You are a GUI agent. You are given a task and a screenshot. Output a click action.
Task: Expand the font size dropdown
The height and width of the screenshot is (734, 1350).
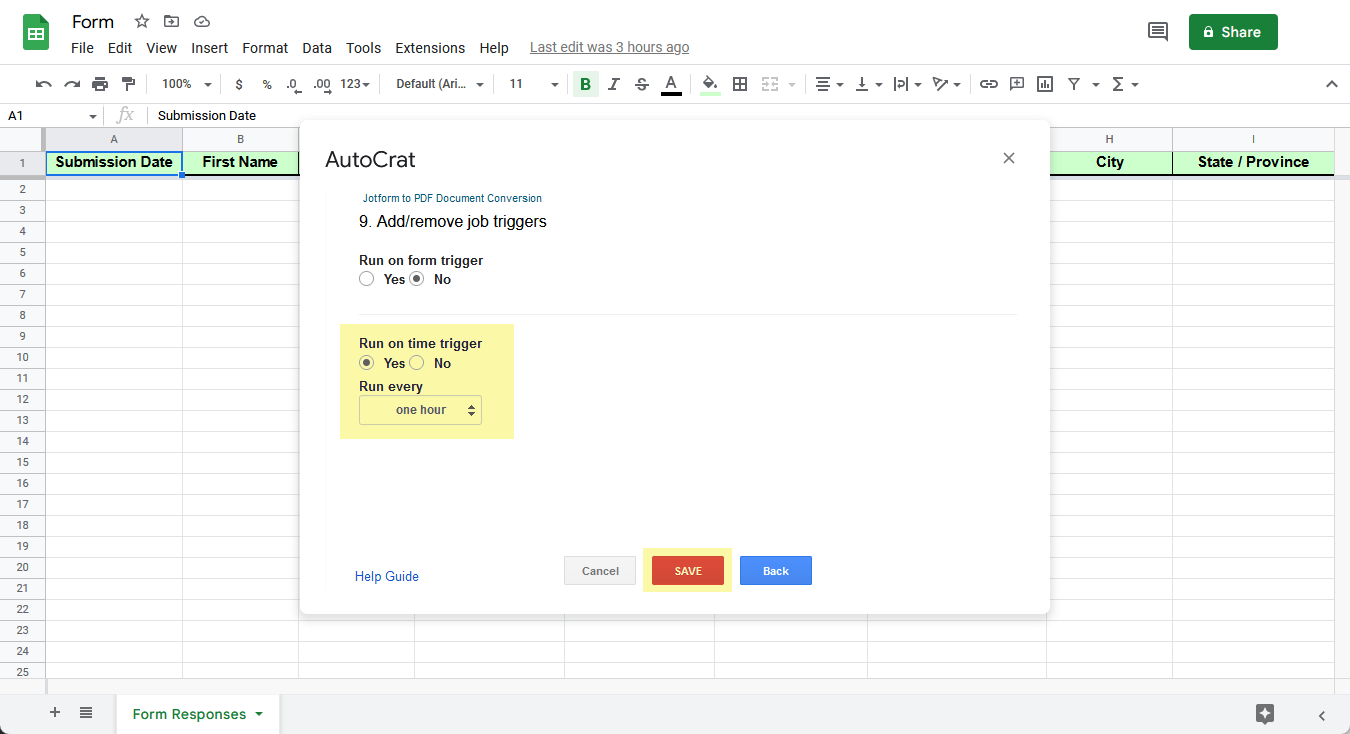pos(534,84)
